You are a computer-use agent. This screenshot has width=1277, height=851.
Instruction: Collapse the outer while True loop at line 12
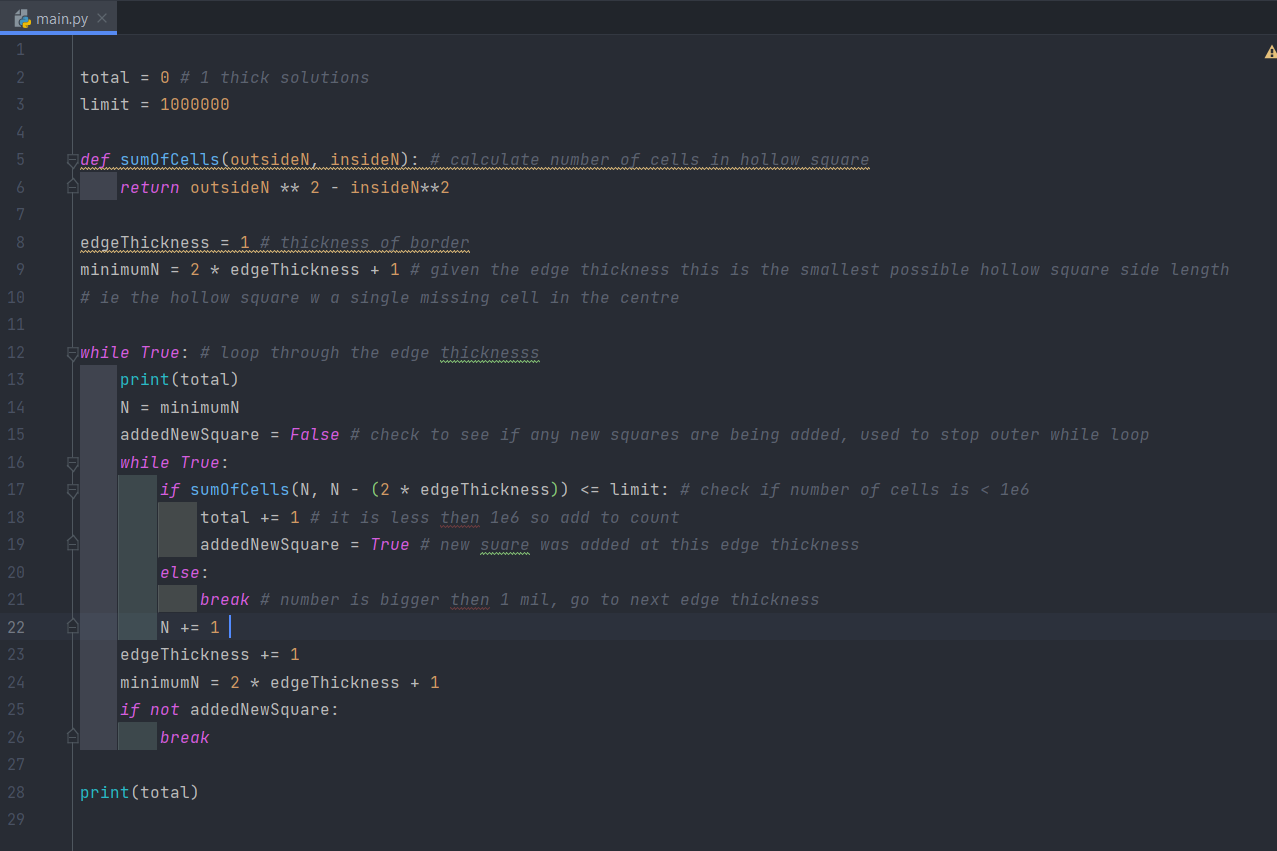pos(72,353)
